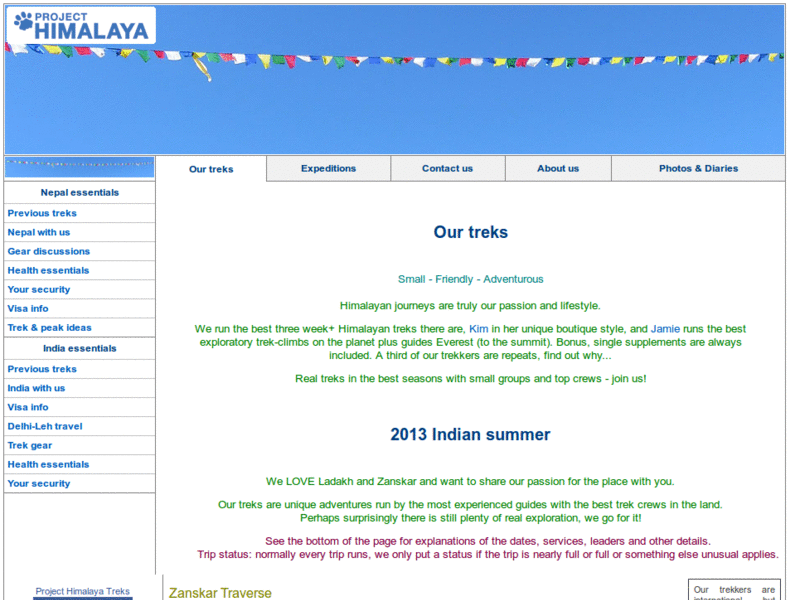Viewport: 800px width, 600px height.
Task: Open Previous treks under Nepal essentials
Action: [42, 213]
